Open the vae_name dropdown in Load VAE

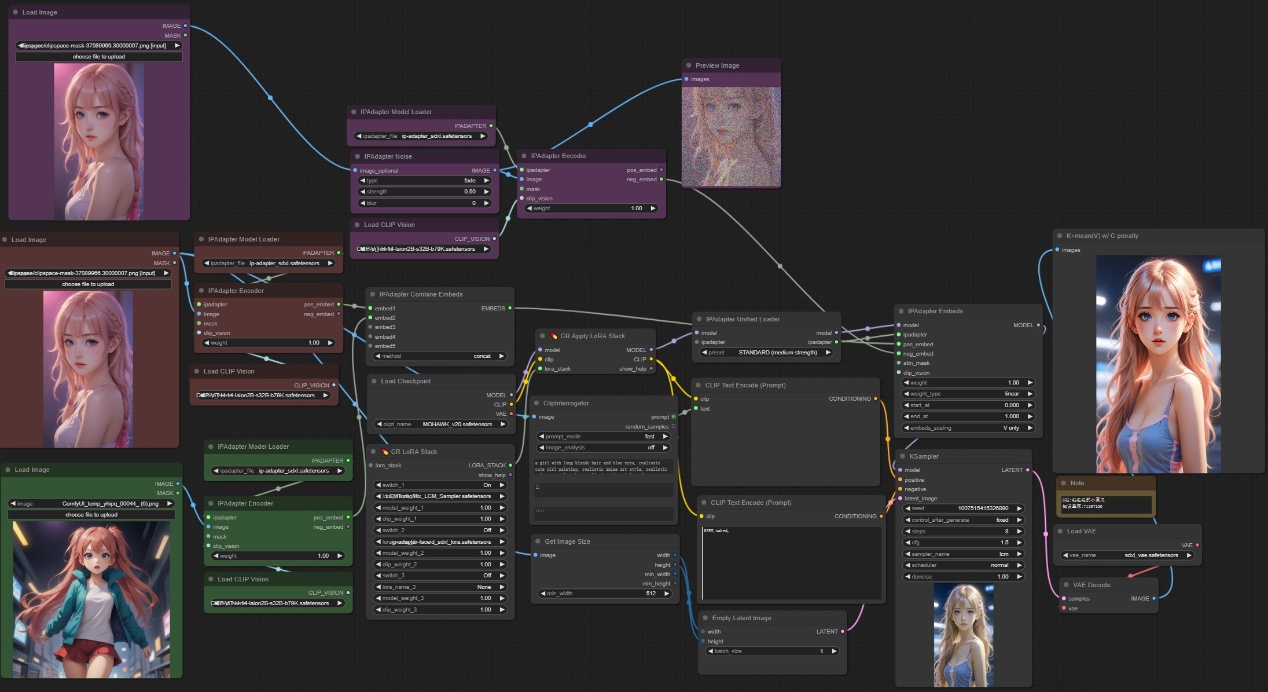coord(1127,555)
